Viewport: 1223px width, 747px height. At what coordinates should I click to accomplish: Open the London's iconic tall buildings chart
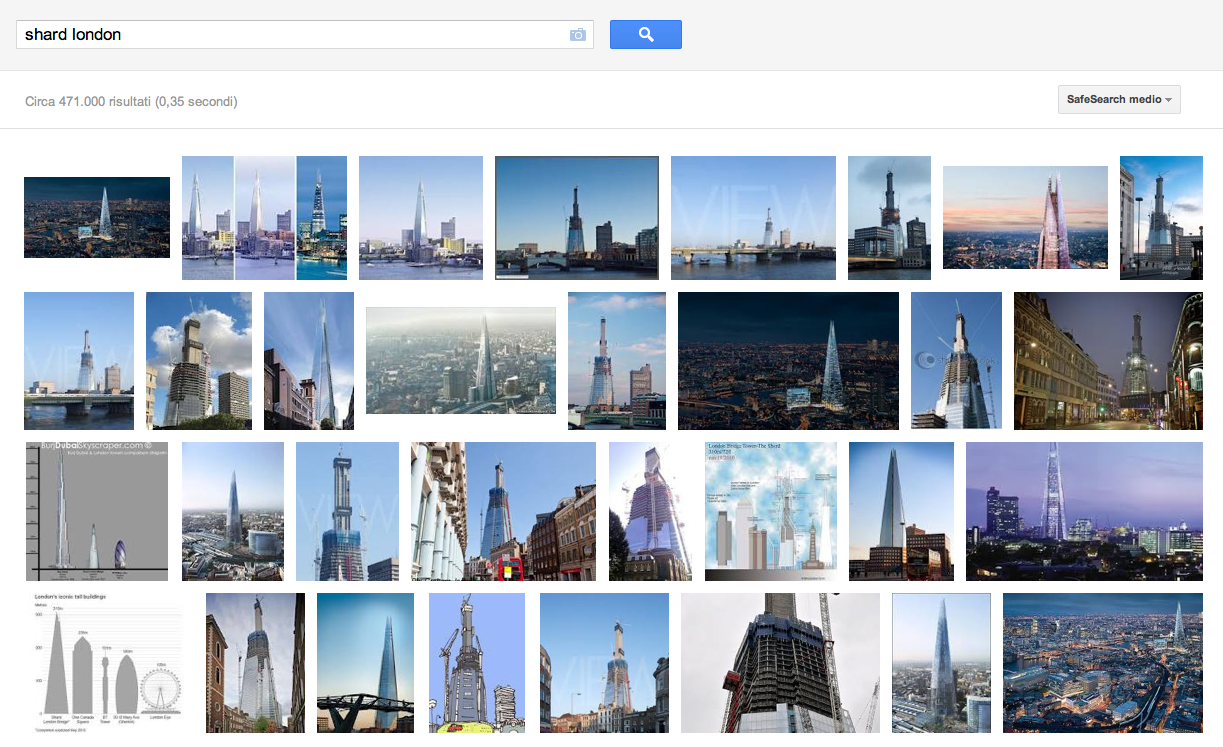(x=103, y=663)
